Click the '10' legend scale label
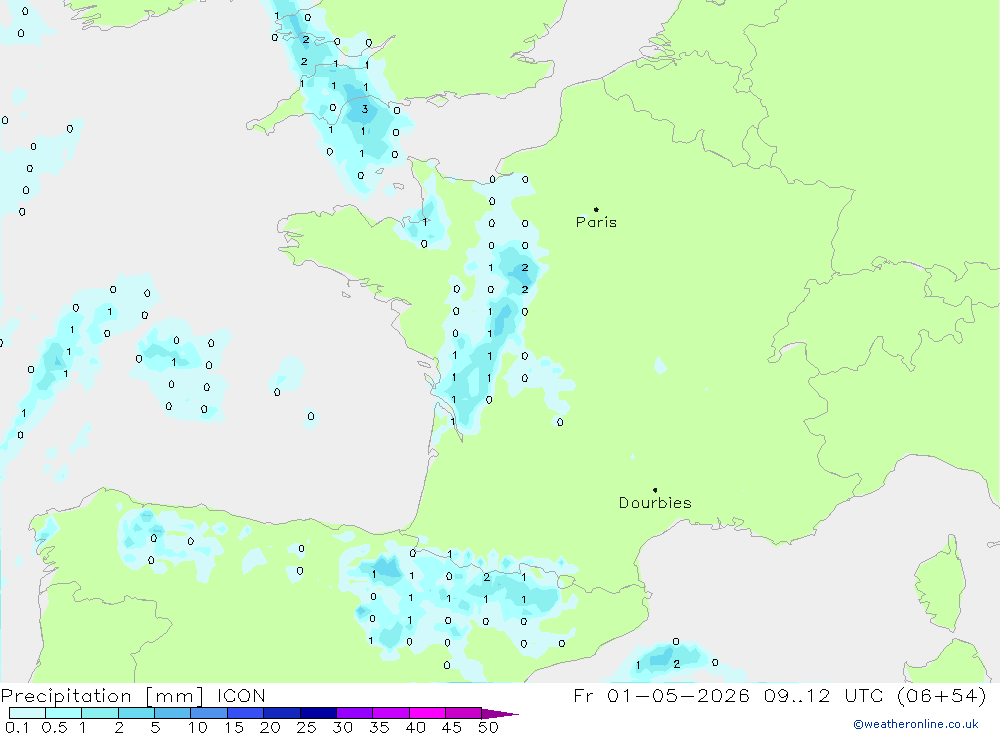1000x733 pixels. (x=198, y=727)
